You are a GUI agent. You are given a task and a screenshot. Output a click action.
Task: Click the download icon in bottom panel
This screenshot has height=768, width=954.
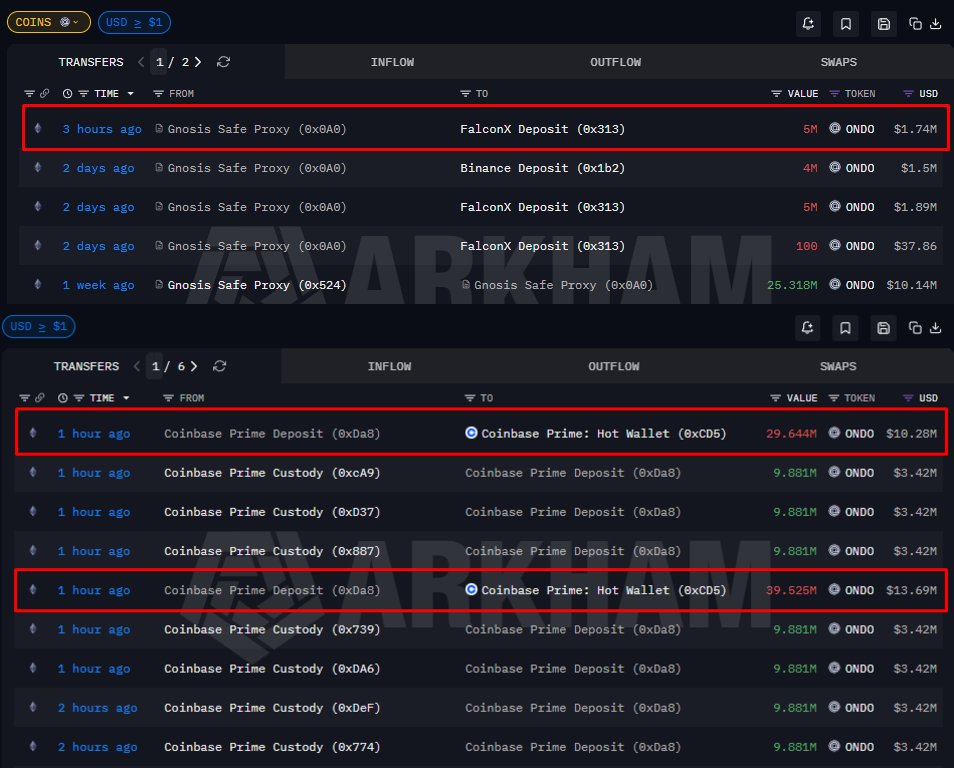(x=936, y=328)
